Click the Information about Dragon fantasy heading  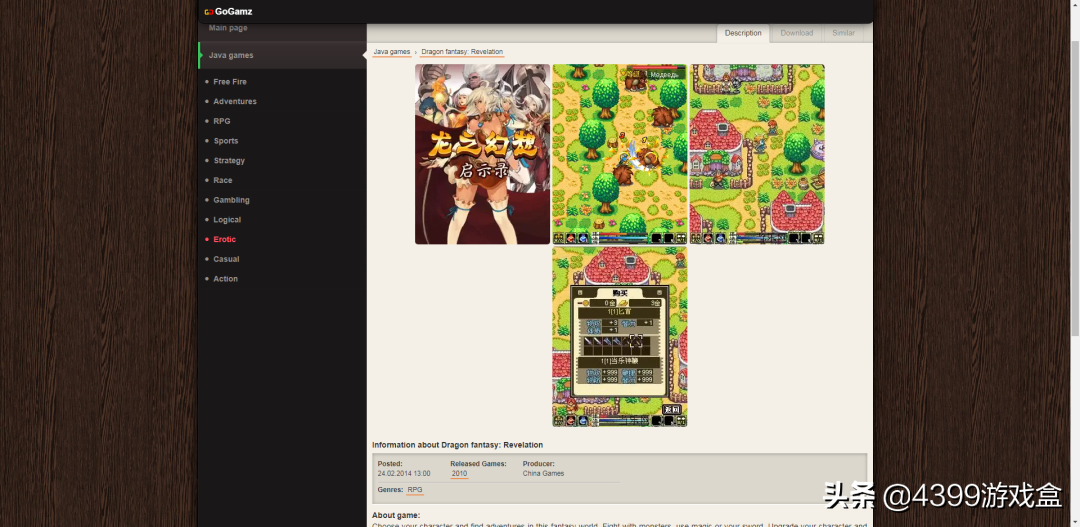(457, 445)
